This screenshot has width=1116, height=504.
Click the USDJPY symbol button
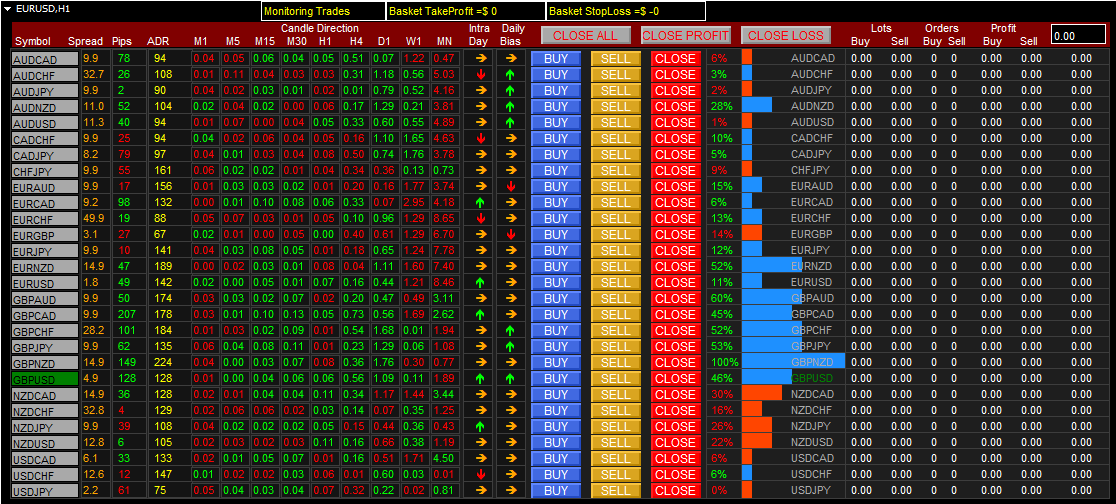click(x=45, y=490)
